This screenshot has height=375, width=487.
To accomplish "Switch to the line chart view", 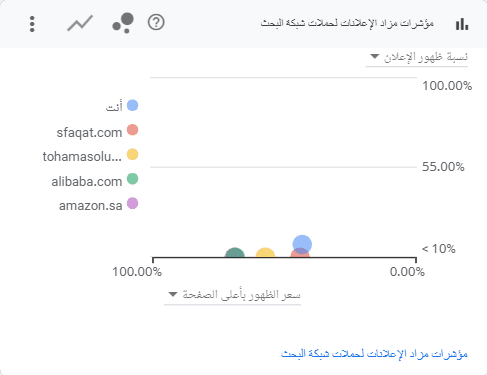I will click(x=80, y=23).
